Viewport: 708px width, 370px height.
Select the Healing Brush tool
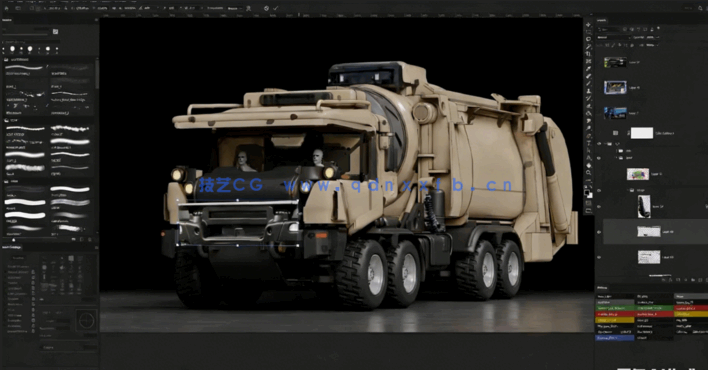coord(588,76)
